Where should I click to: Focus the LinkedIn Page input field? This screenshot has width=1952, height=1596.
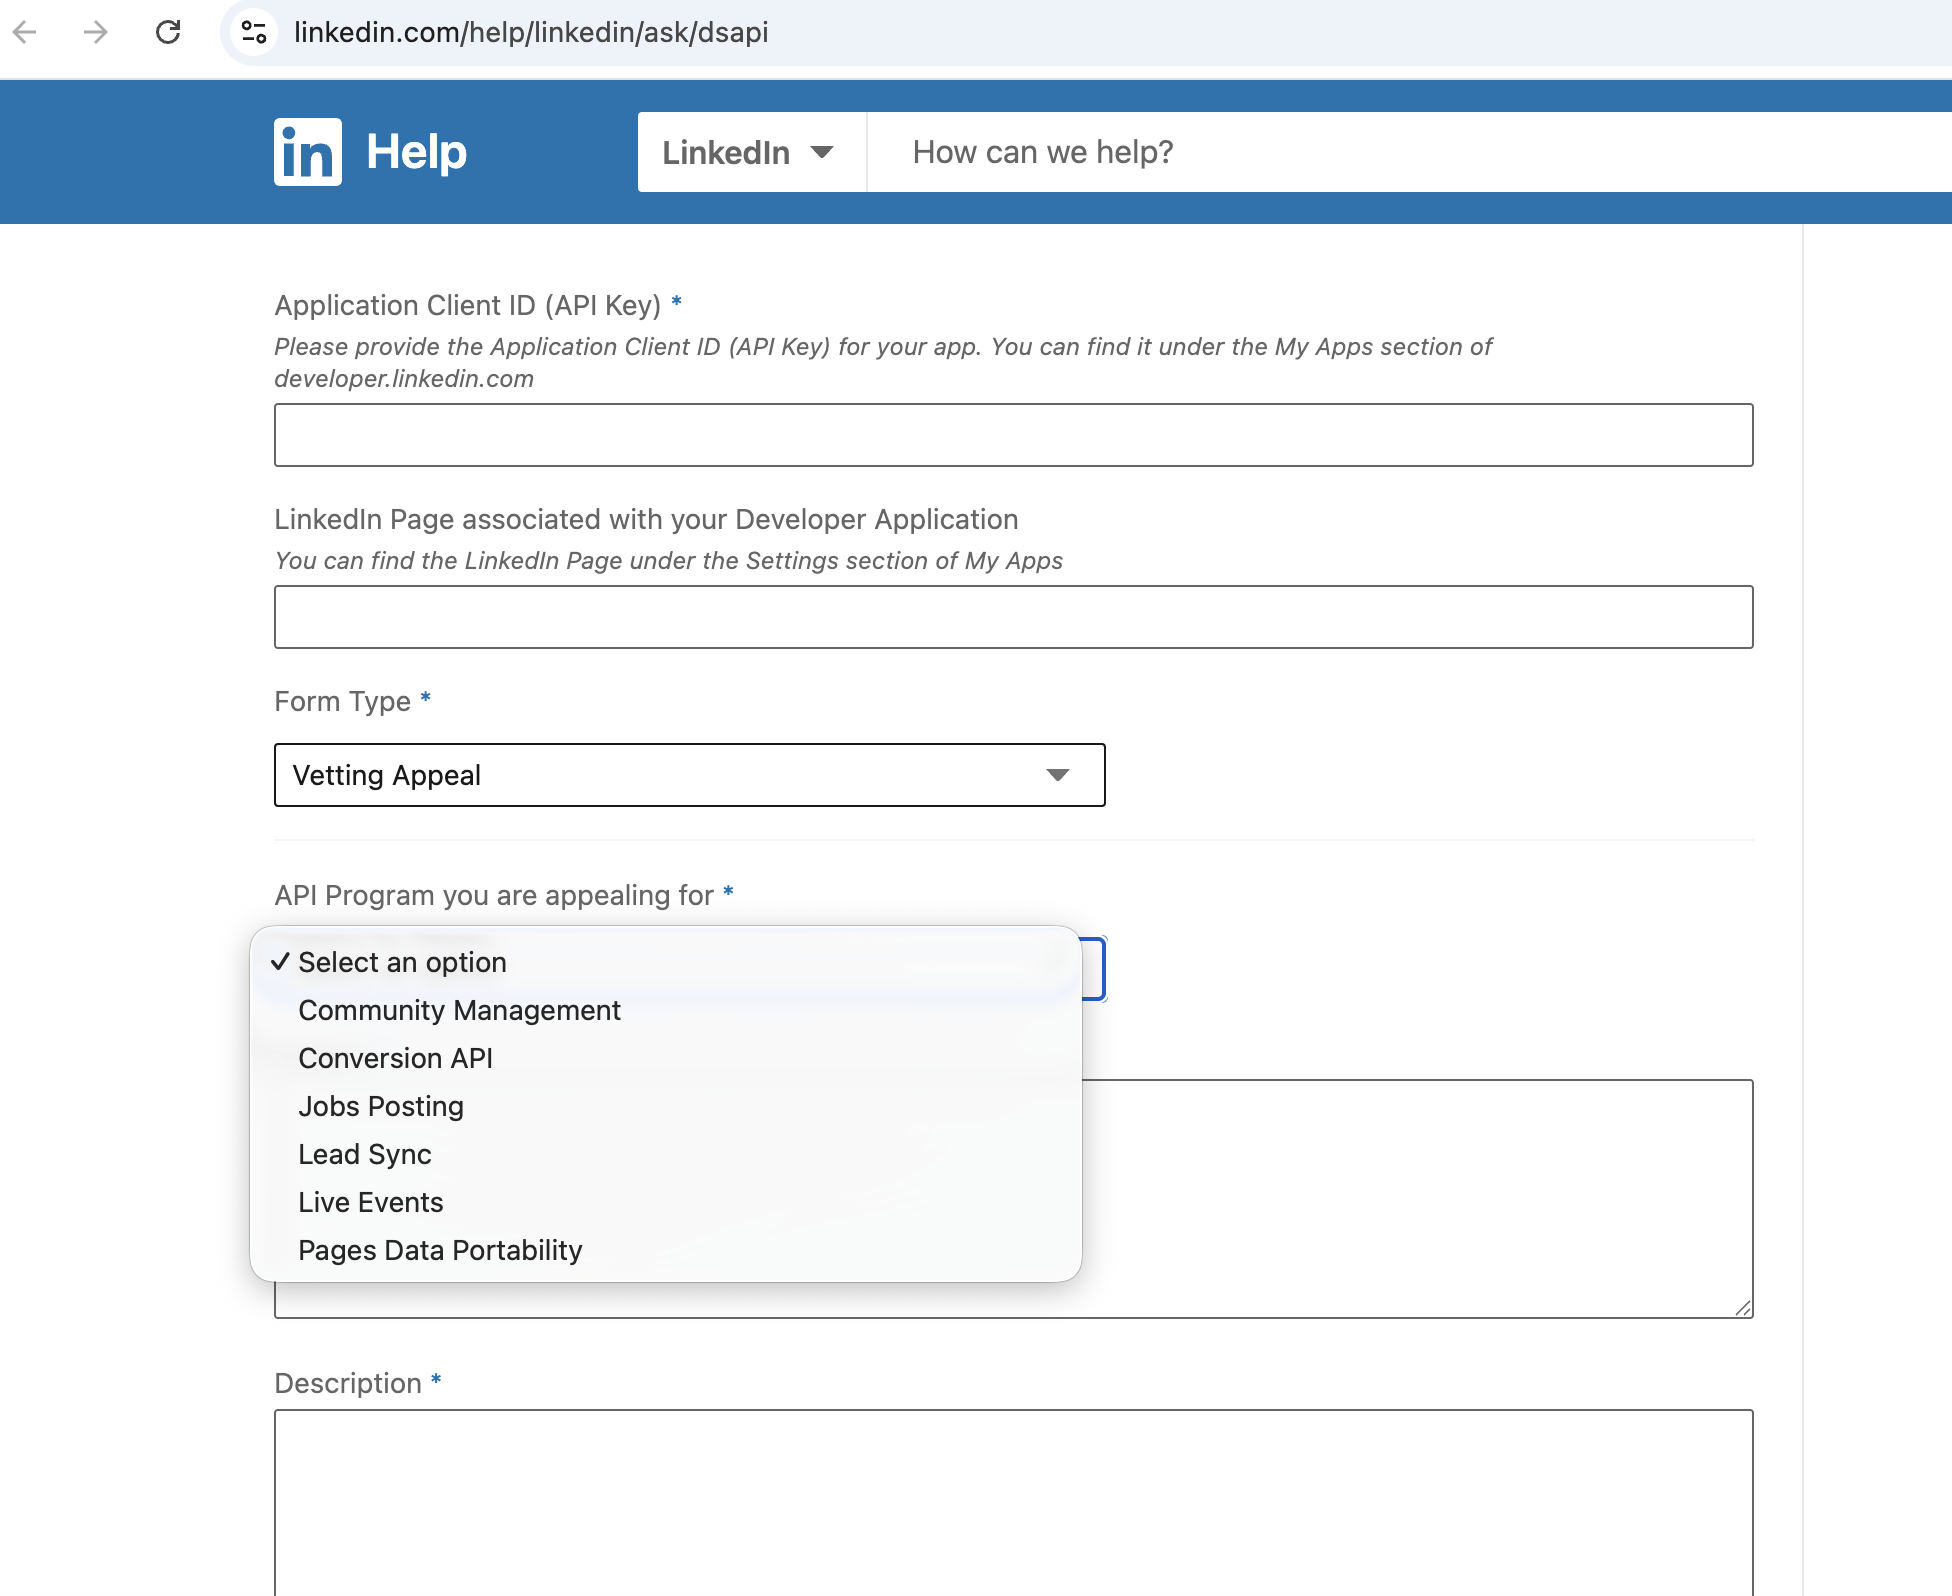1014,617
